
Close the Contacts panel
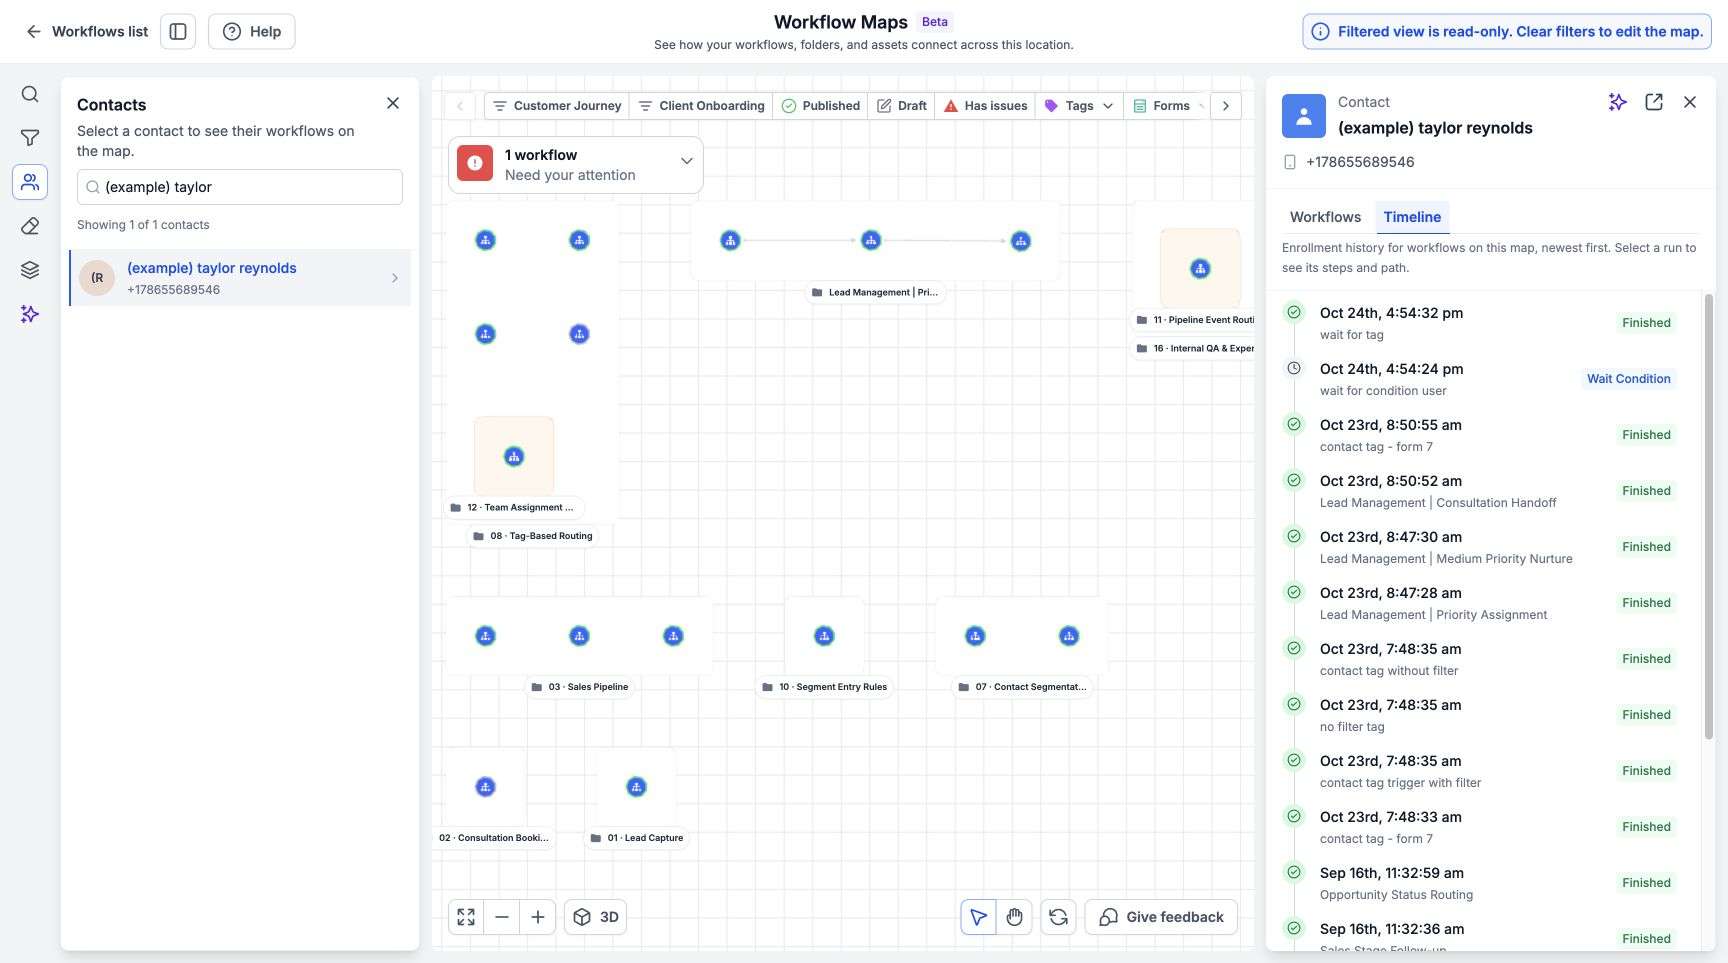pos(393,103)
